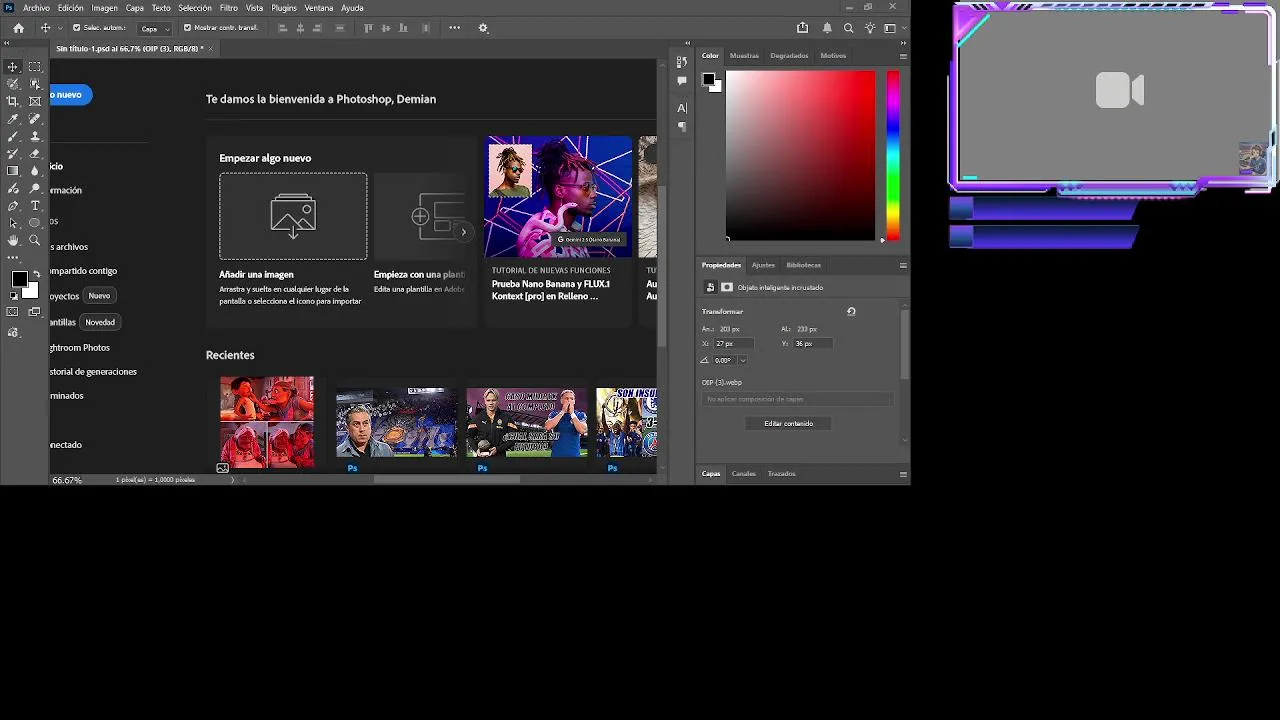Open the Comments panel icon
The image size is (1280, 720).
(x=682, y=81)
